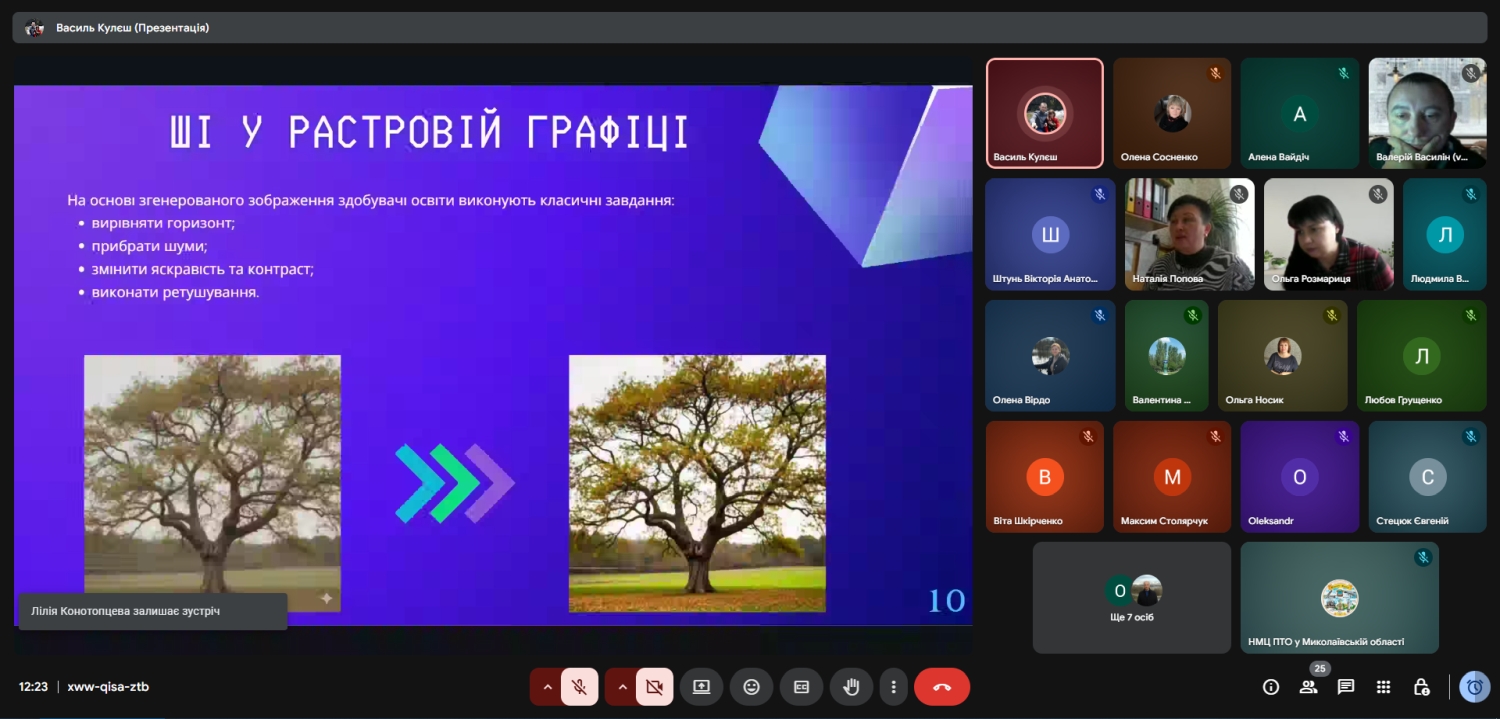Expand audio settings arrow beside microphone
Image resolution: width=1500 pixels, height=719 pixels.
(x=547, y=687)
